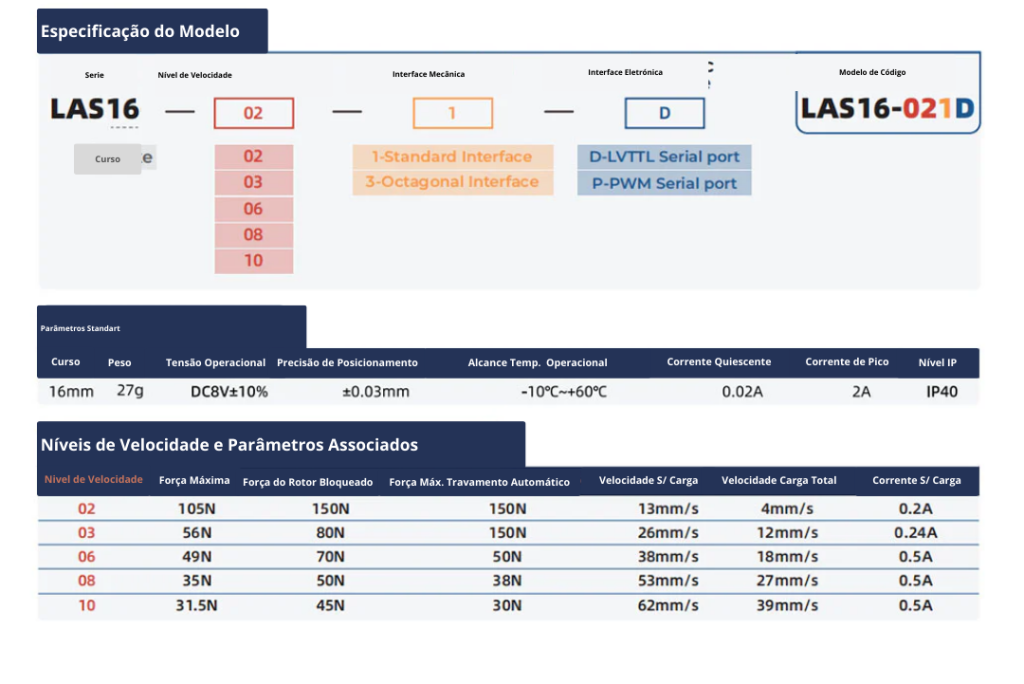Image resolution: width=1024 pixels, height=684 pixels.
Task: Click the Velocidade Carga Total column header
Action: click(779, 481)
